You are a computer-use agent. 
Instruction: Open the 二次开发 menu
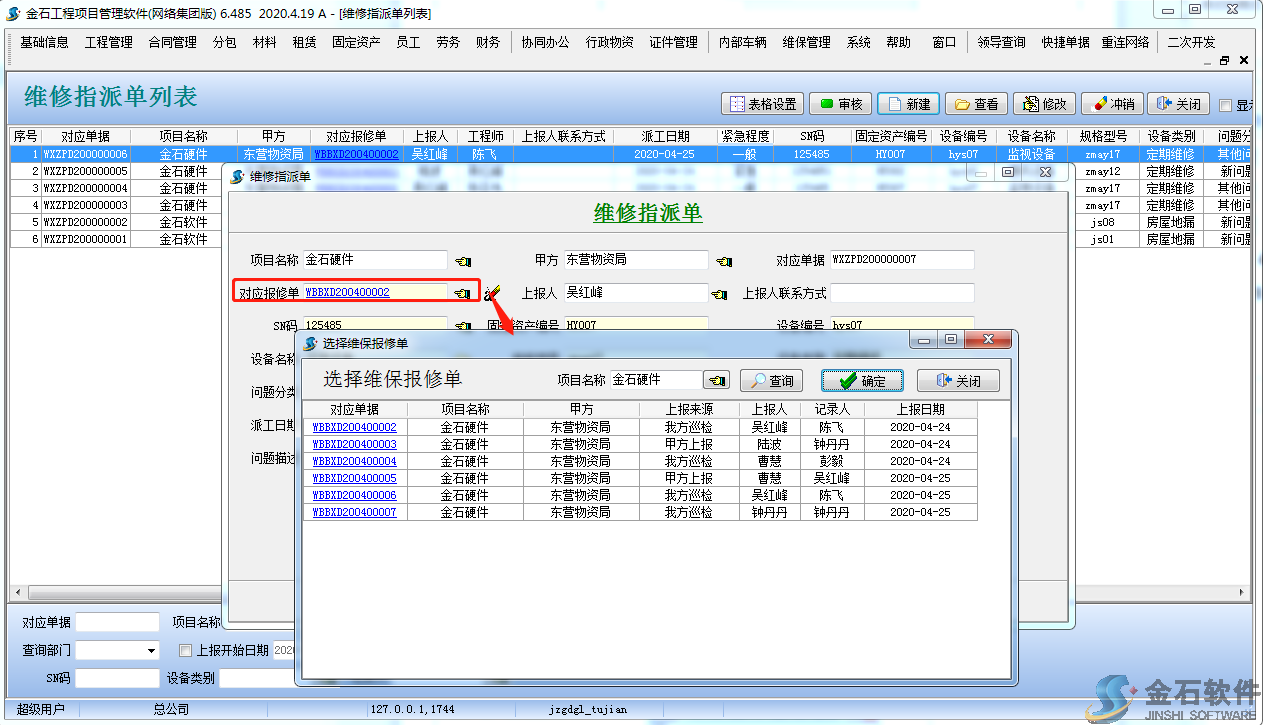[x=1192, y=42]
